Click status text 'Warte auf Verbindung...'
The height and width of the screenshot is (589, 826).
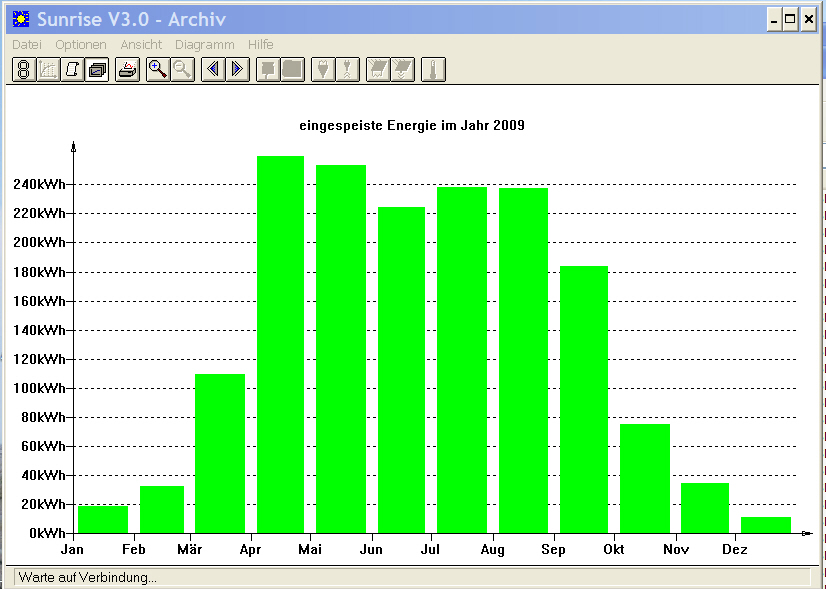(87, 577)
